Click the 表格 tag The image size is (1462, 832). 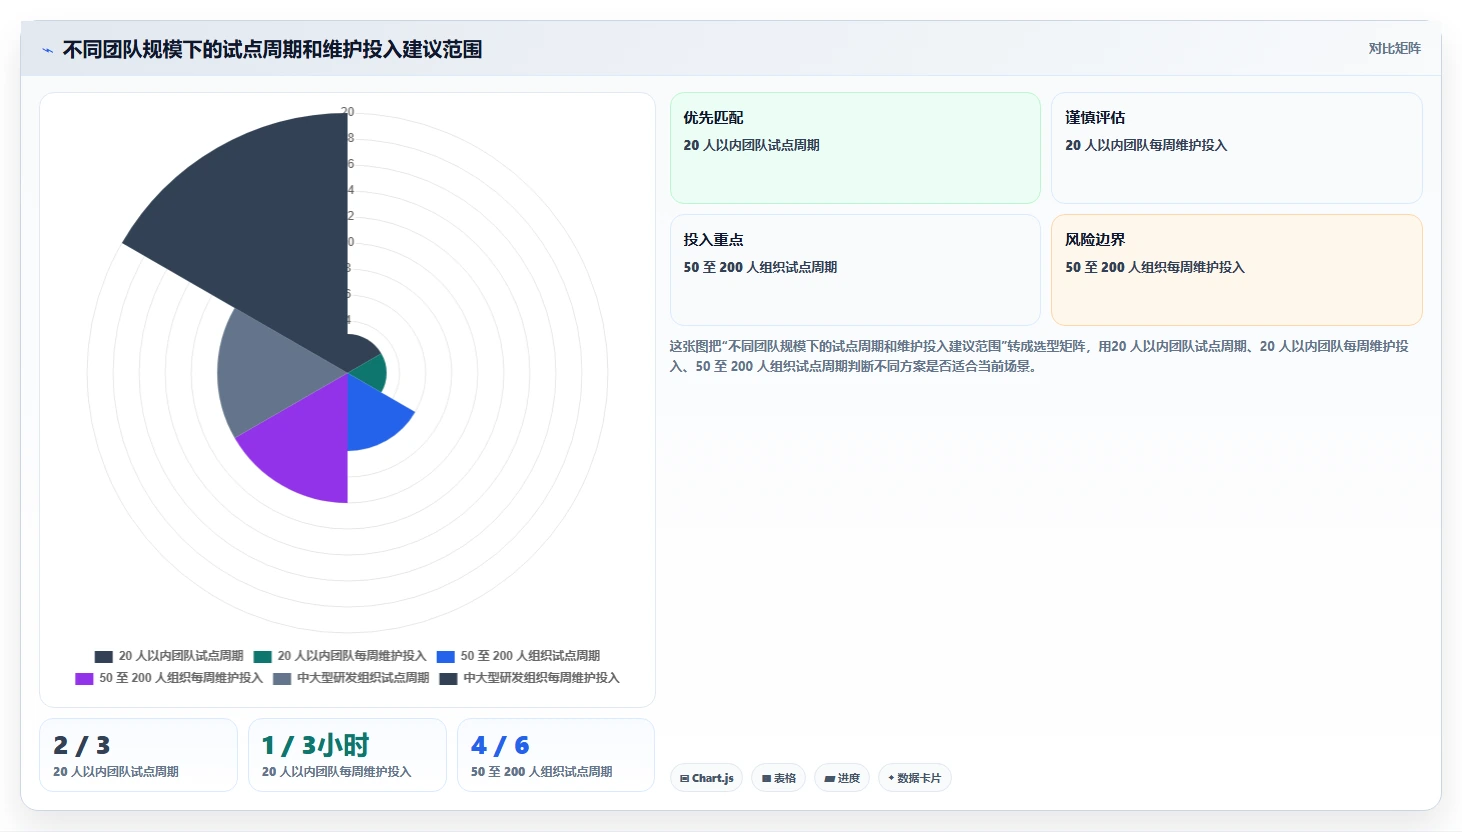point(778,778)
